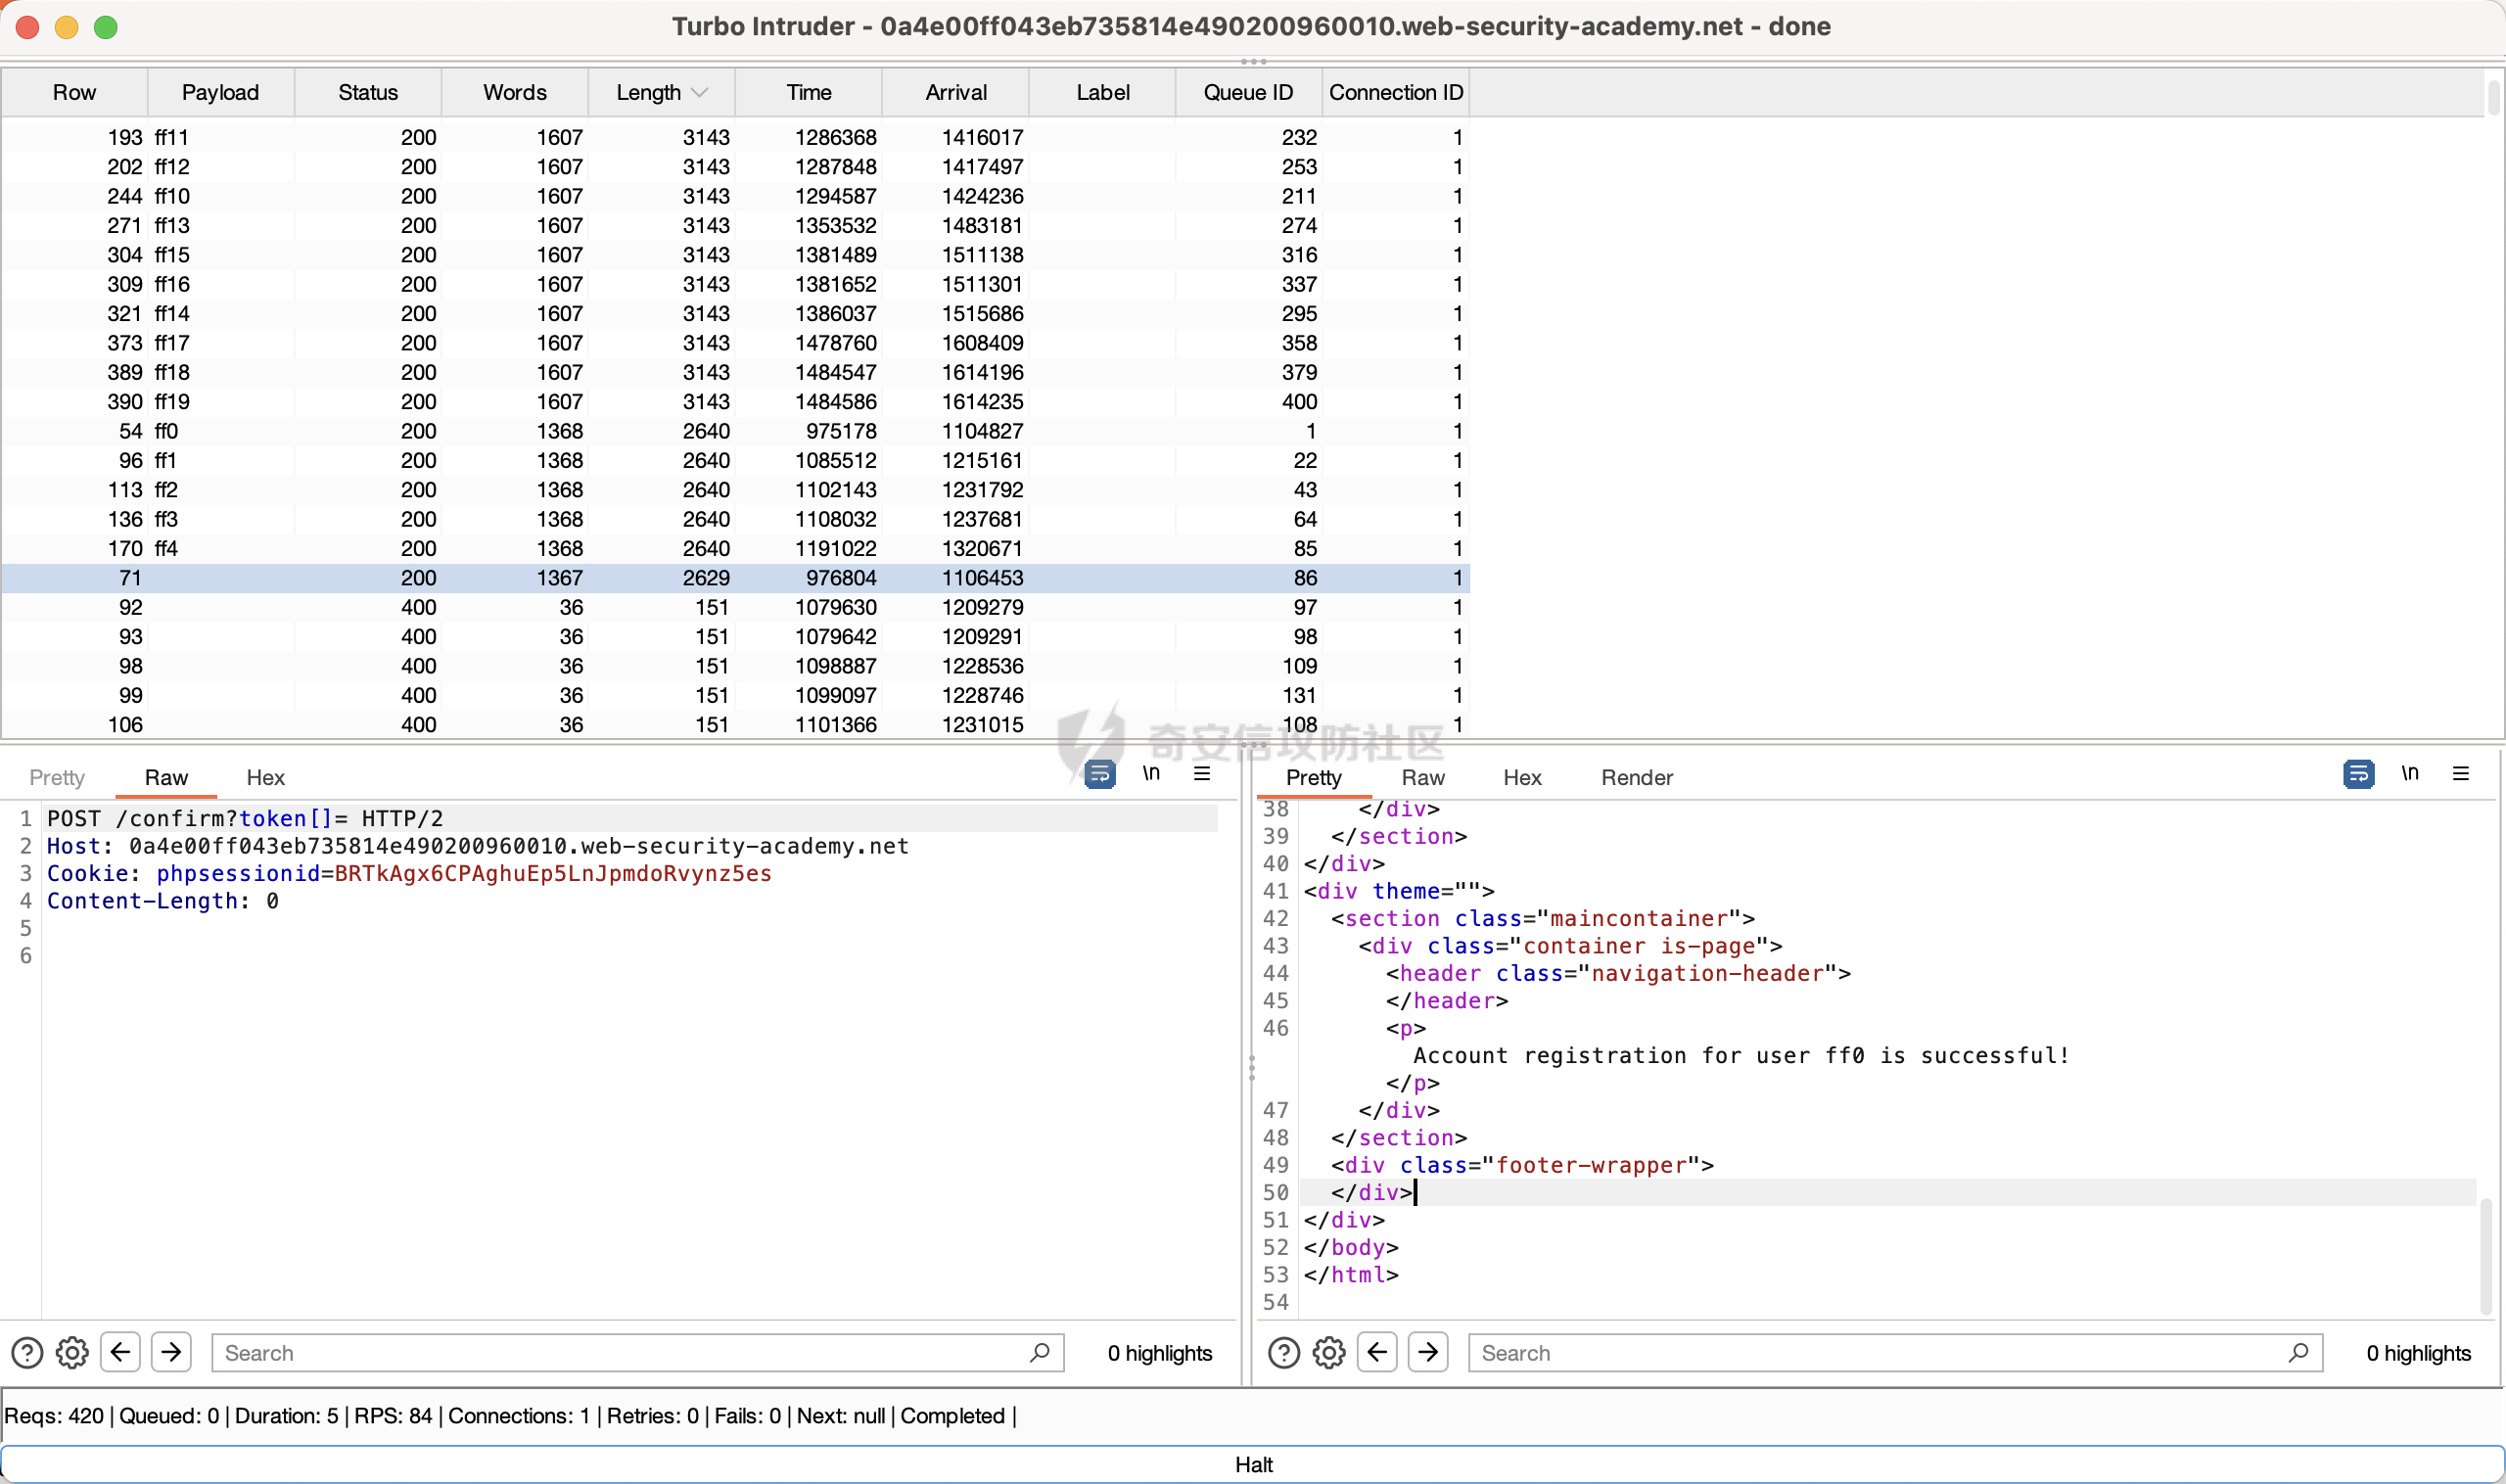Switch response pane to Hex tab
This screenshot has height=1484, width=2506.
(x=1522, y=777)
